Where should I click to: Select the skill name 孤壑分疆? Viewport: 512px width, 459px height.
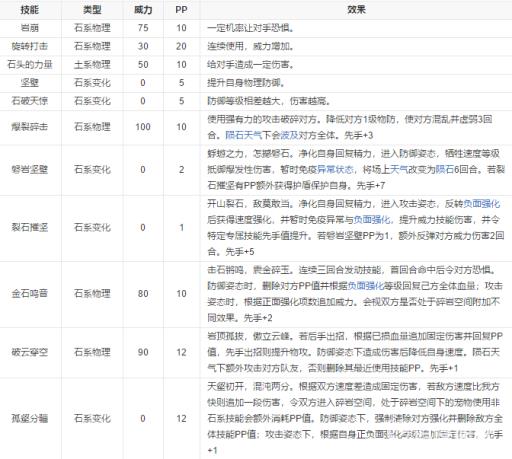(30, 418)
